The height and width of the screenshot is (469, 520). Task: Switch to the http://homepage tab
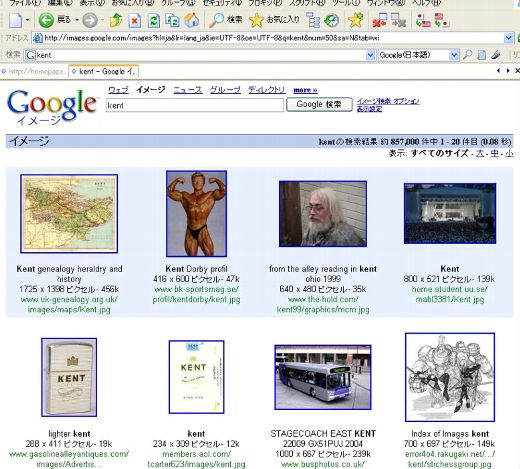35,71
